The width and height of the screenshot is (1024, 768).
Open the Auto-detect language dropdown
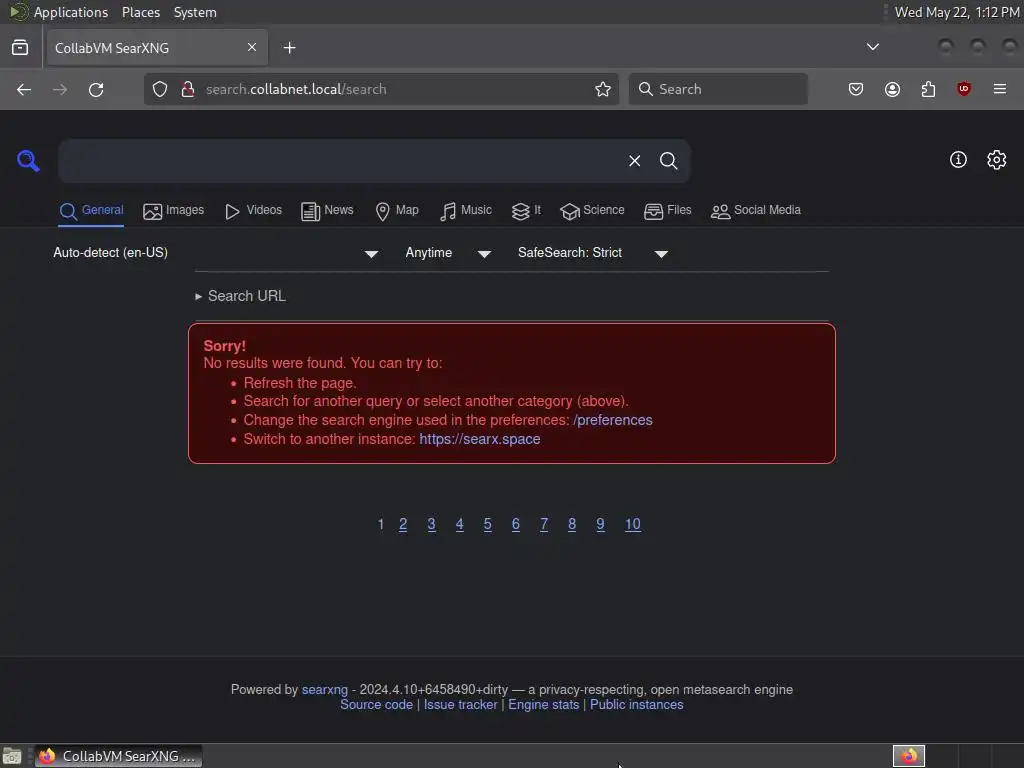pos(216,253)
